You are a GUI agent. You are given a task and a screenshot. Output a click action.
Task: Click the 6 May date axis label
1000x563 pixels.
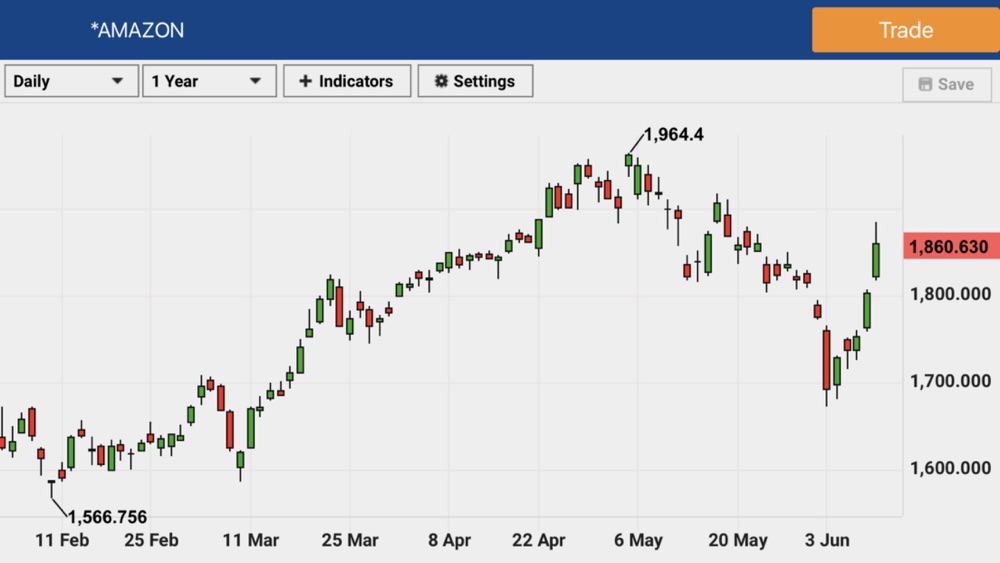638,540
